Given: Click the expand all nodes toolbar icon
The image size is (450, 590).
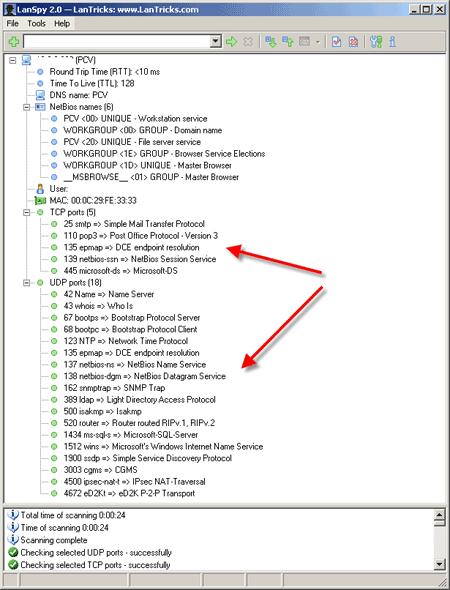Looking at the screenshot, I should click(x=271, y=42).
